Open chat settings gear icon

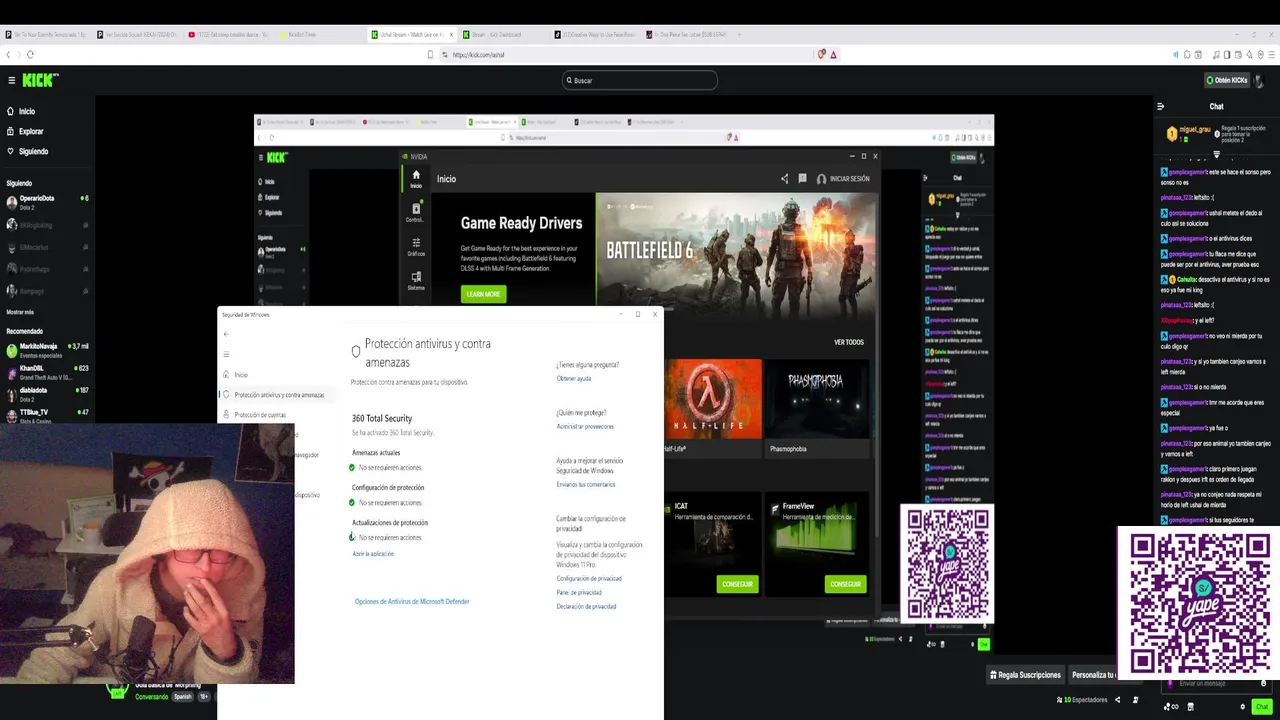[1242, 707]
